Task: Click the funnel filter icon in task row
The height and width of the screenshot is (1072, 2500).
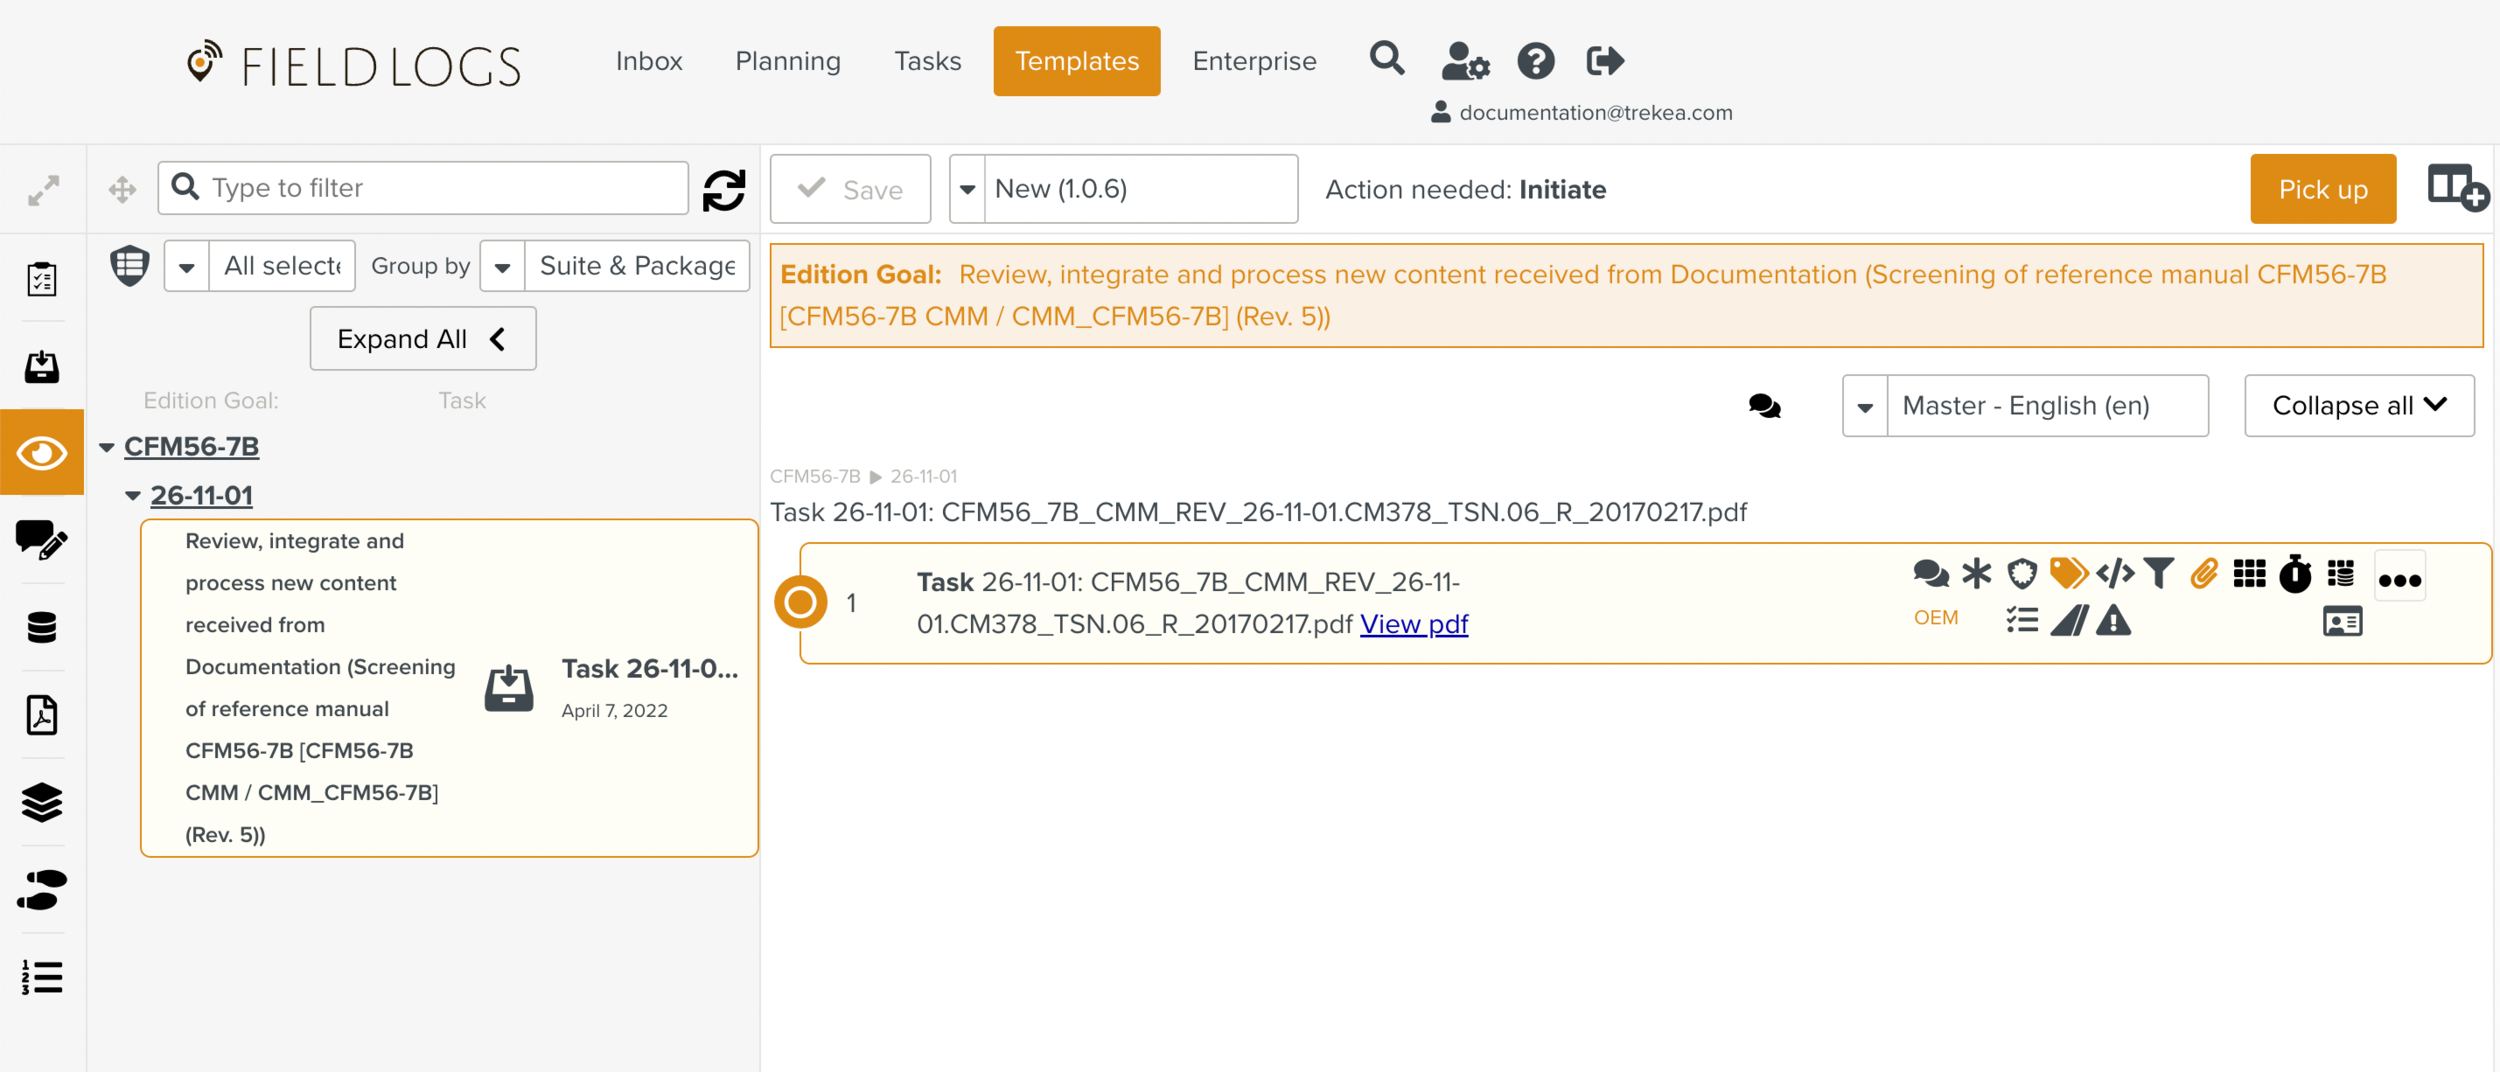Action: [x=2159, y=574]
